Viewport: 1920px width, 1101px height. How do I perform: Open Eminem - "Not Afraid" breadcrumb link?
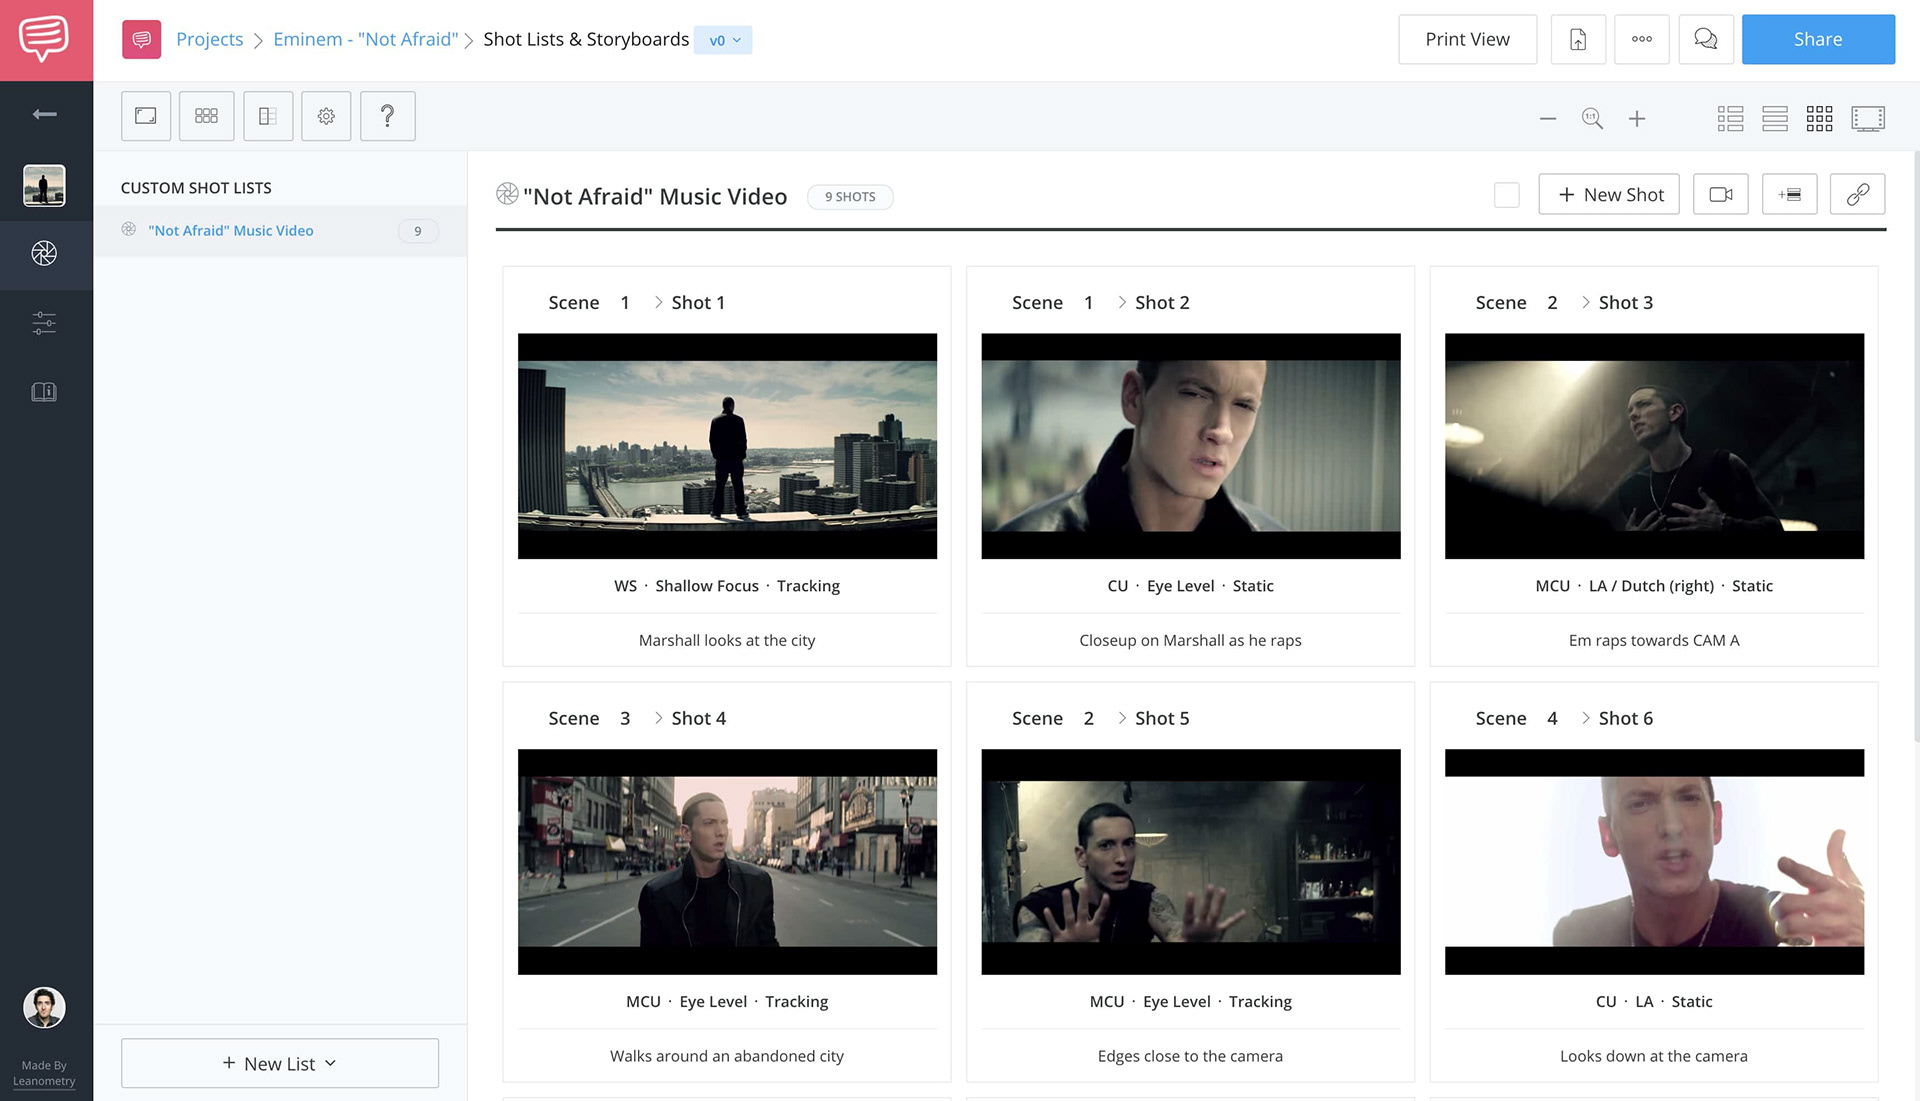coord(365,39)
